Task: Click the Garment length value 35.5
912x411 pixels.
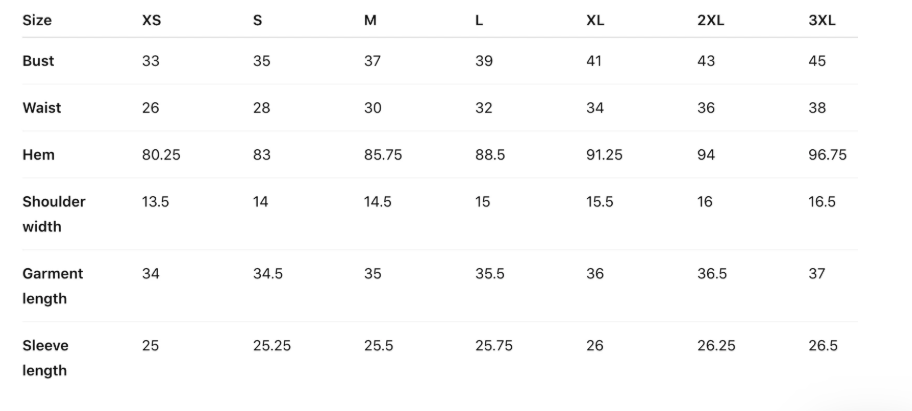Action: tap(489, 273)
